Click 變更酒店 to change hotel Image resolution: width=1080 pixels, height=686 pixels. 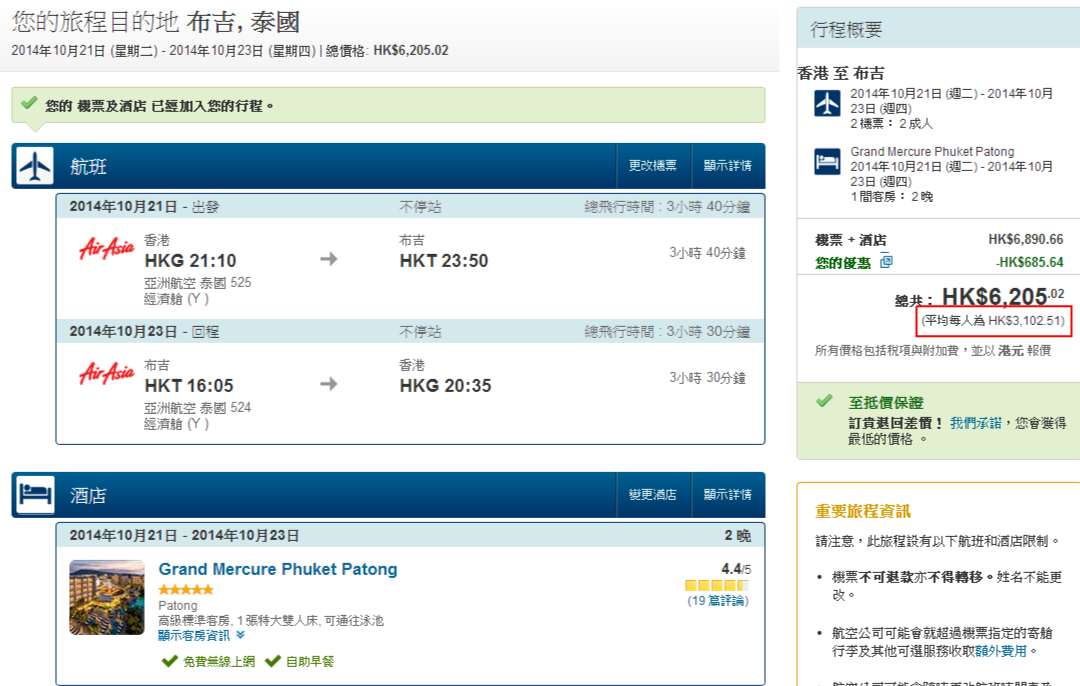(x=652, y=495)
